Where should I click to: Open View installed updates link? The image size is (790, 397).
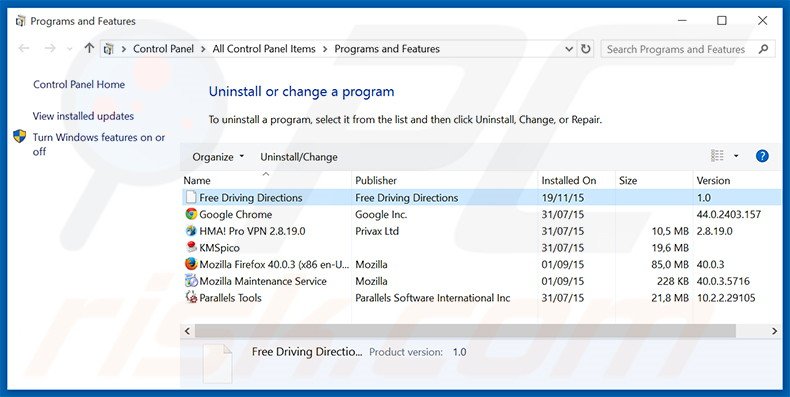point(83,116)
